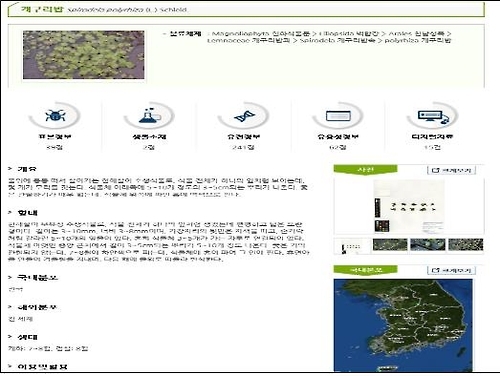The image size is (500, 376).
Task: Click the enlarge button in the domestic distribution panel
Action: click(451, 270)
